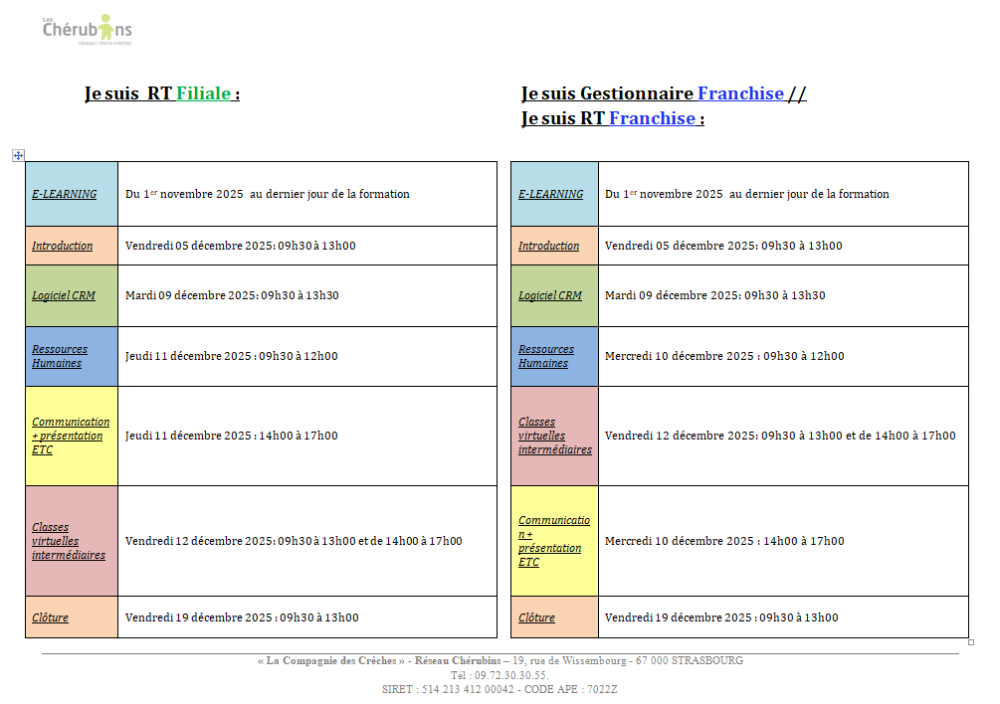
Task: Click Ressources Humaines cell in right table
Action: pyautogui.click(x=546, y=356)
